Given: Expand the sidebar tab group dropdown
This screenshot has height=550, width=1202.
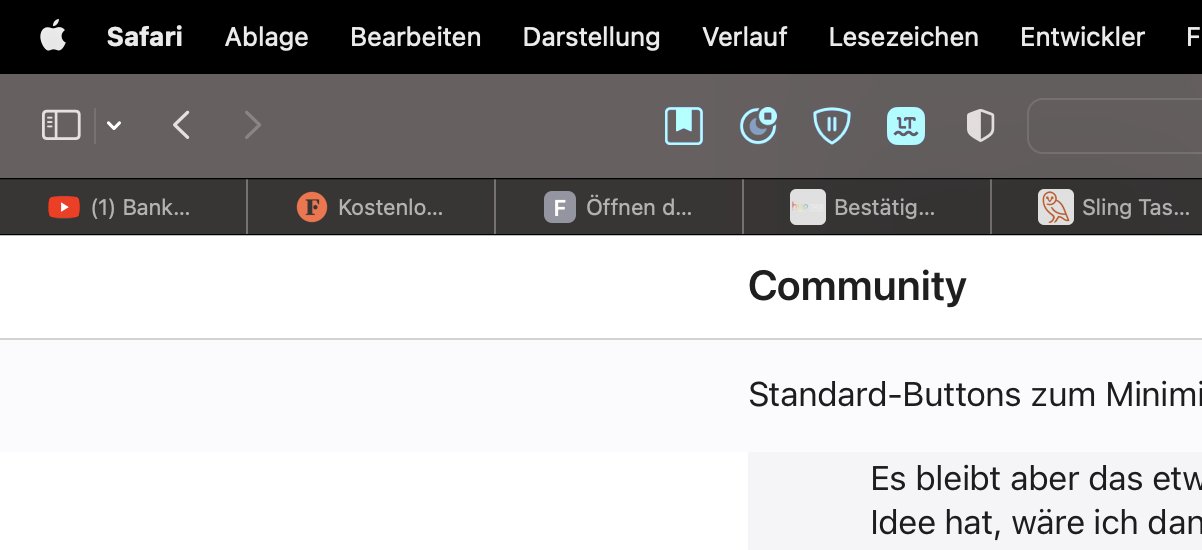Looking at the screenshot, I should click(114, 125).
